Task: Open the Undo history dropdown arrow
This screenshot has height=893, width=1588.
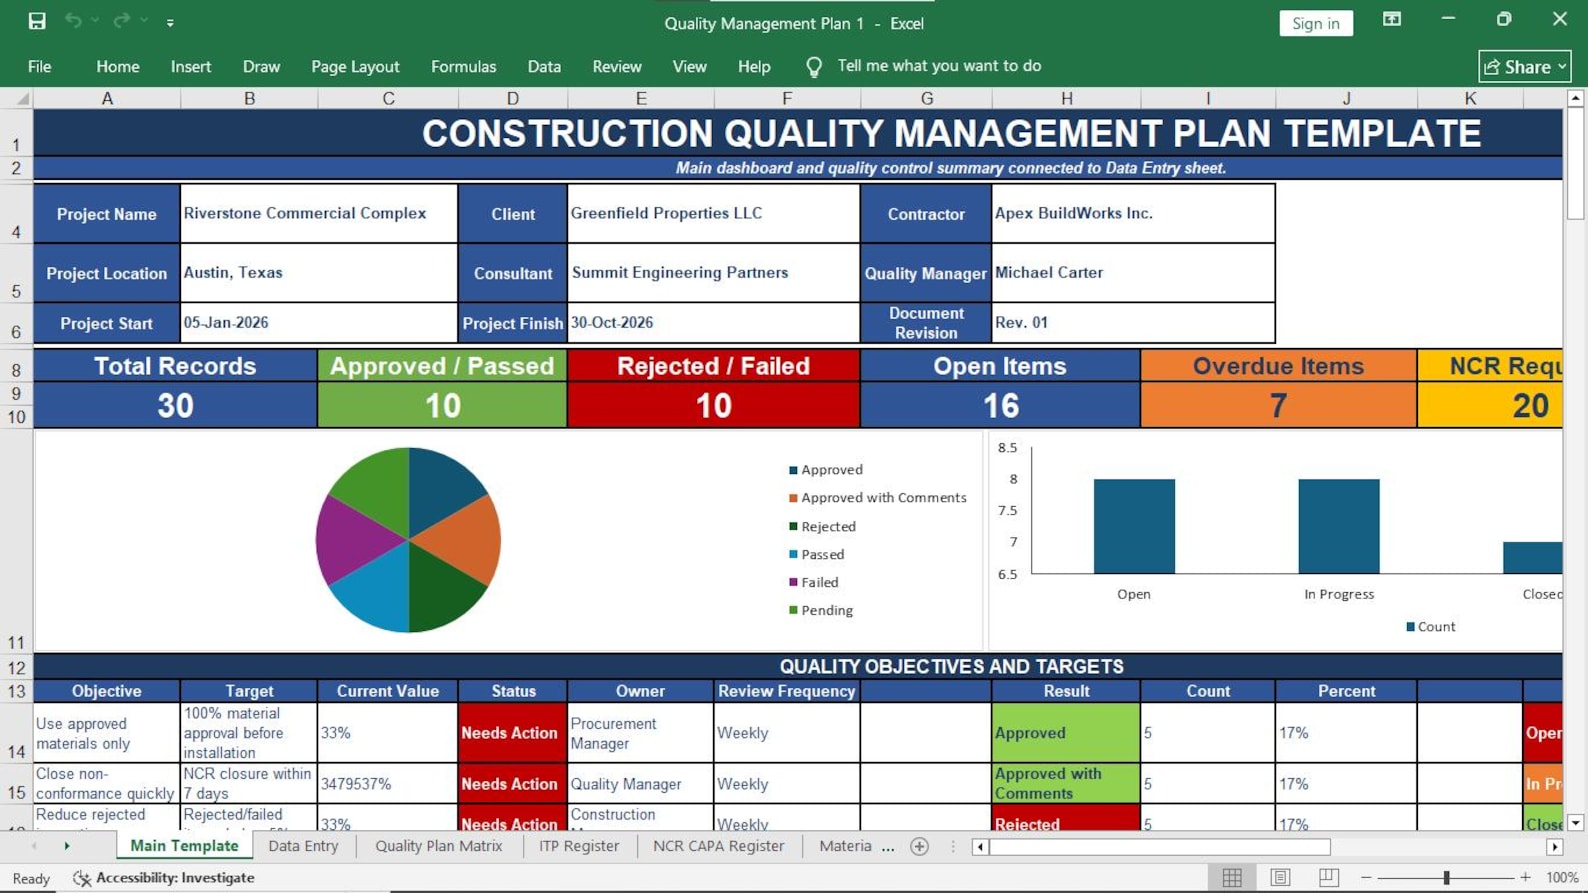Action: coord(95,21)
